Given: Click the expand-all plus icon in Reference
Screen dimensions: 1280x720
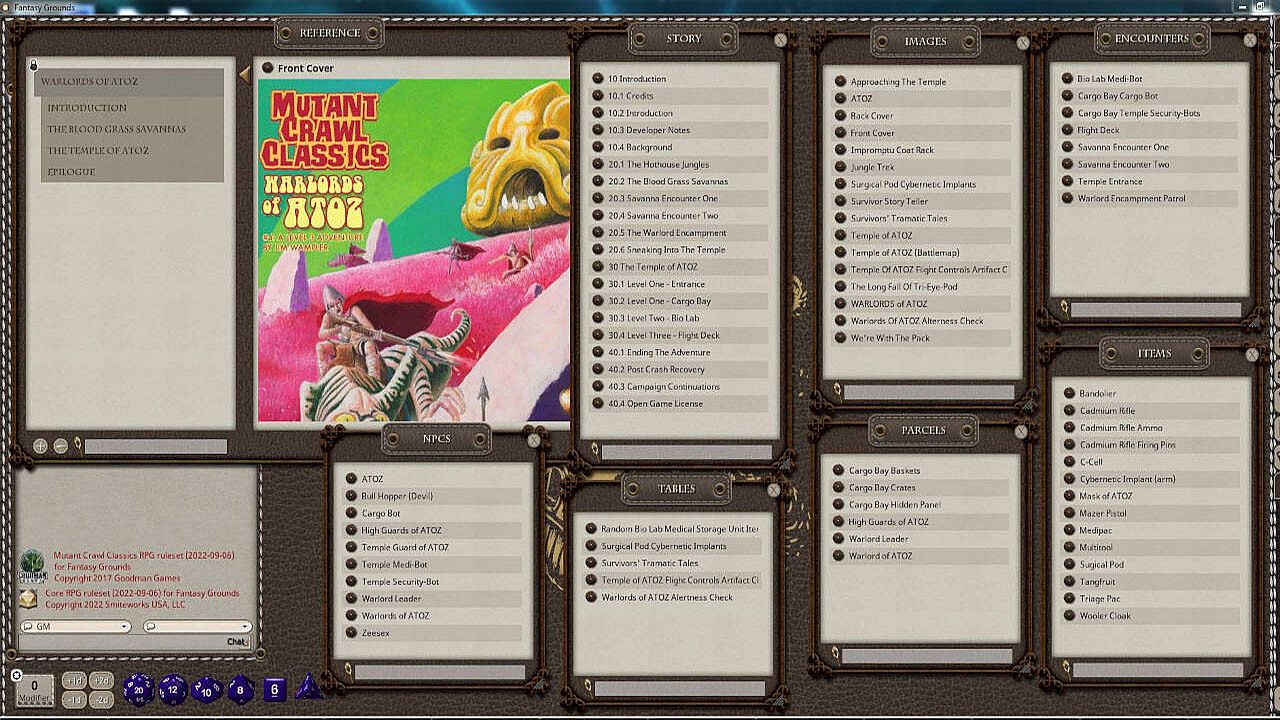Looking at the screenshot, I should pos(40,446).
